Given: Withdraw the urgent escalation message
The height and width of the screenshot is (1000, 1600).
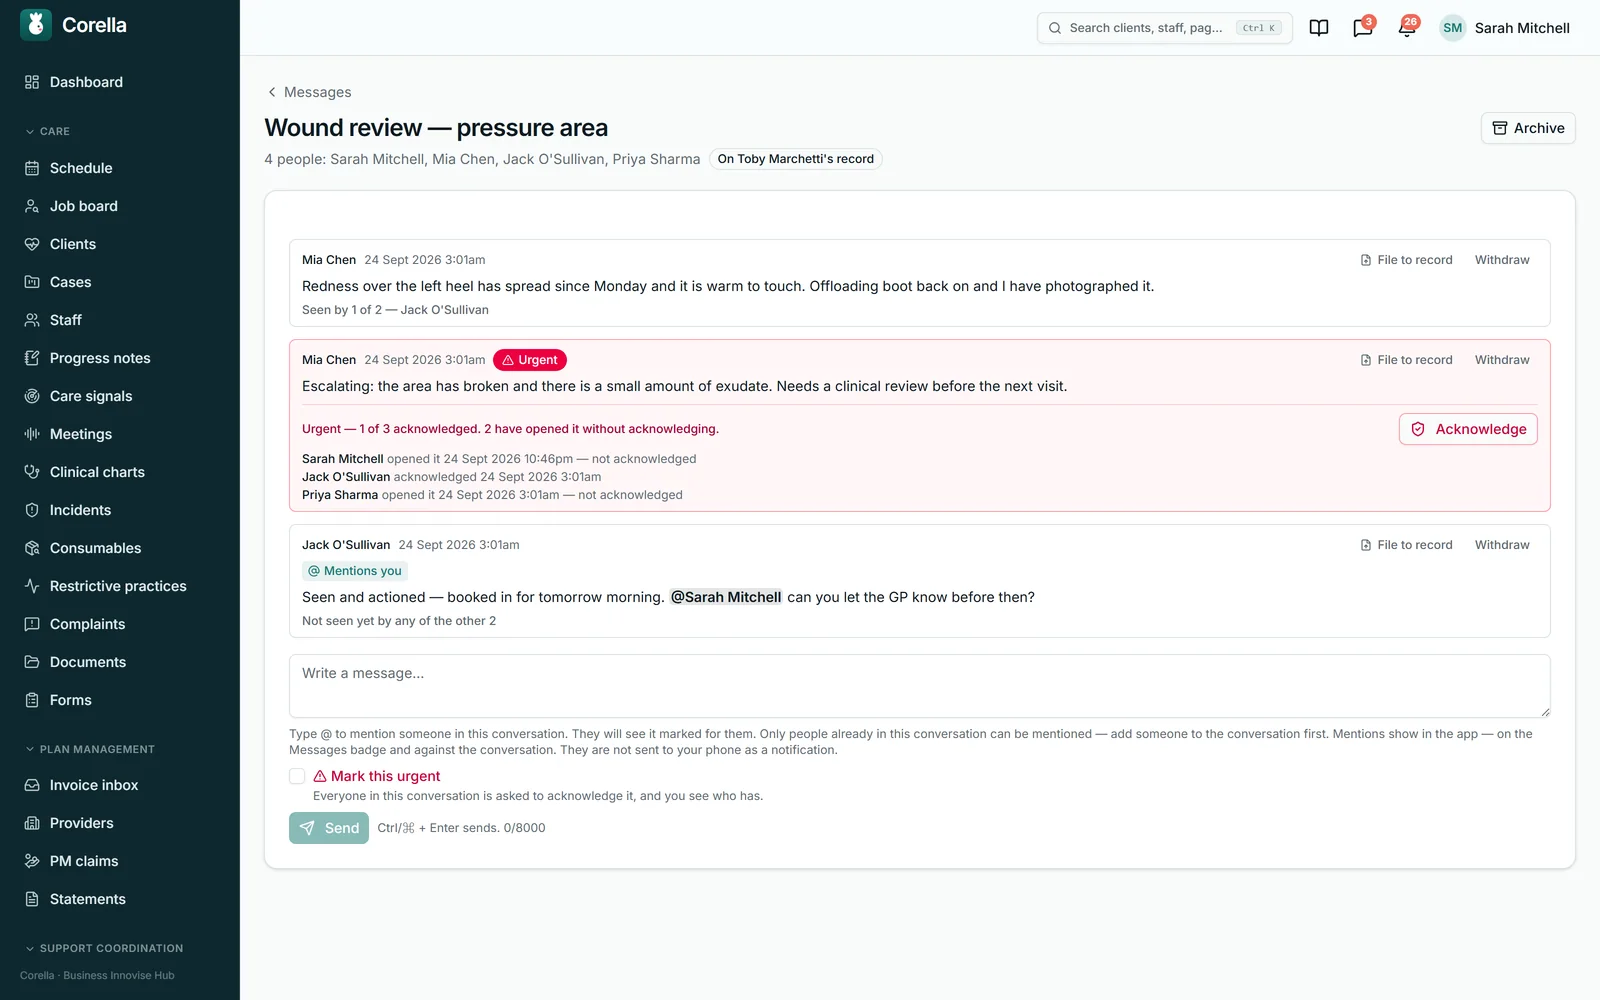Looking at the screenshot, I should tap(1502, 360).
